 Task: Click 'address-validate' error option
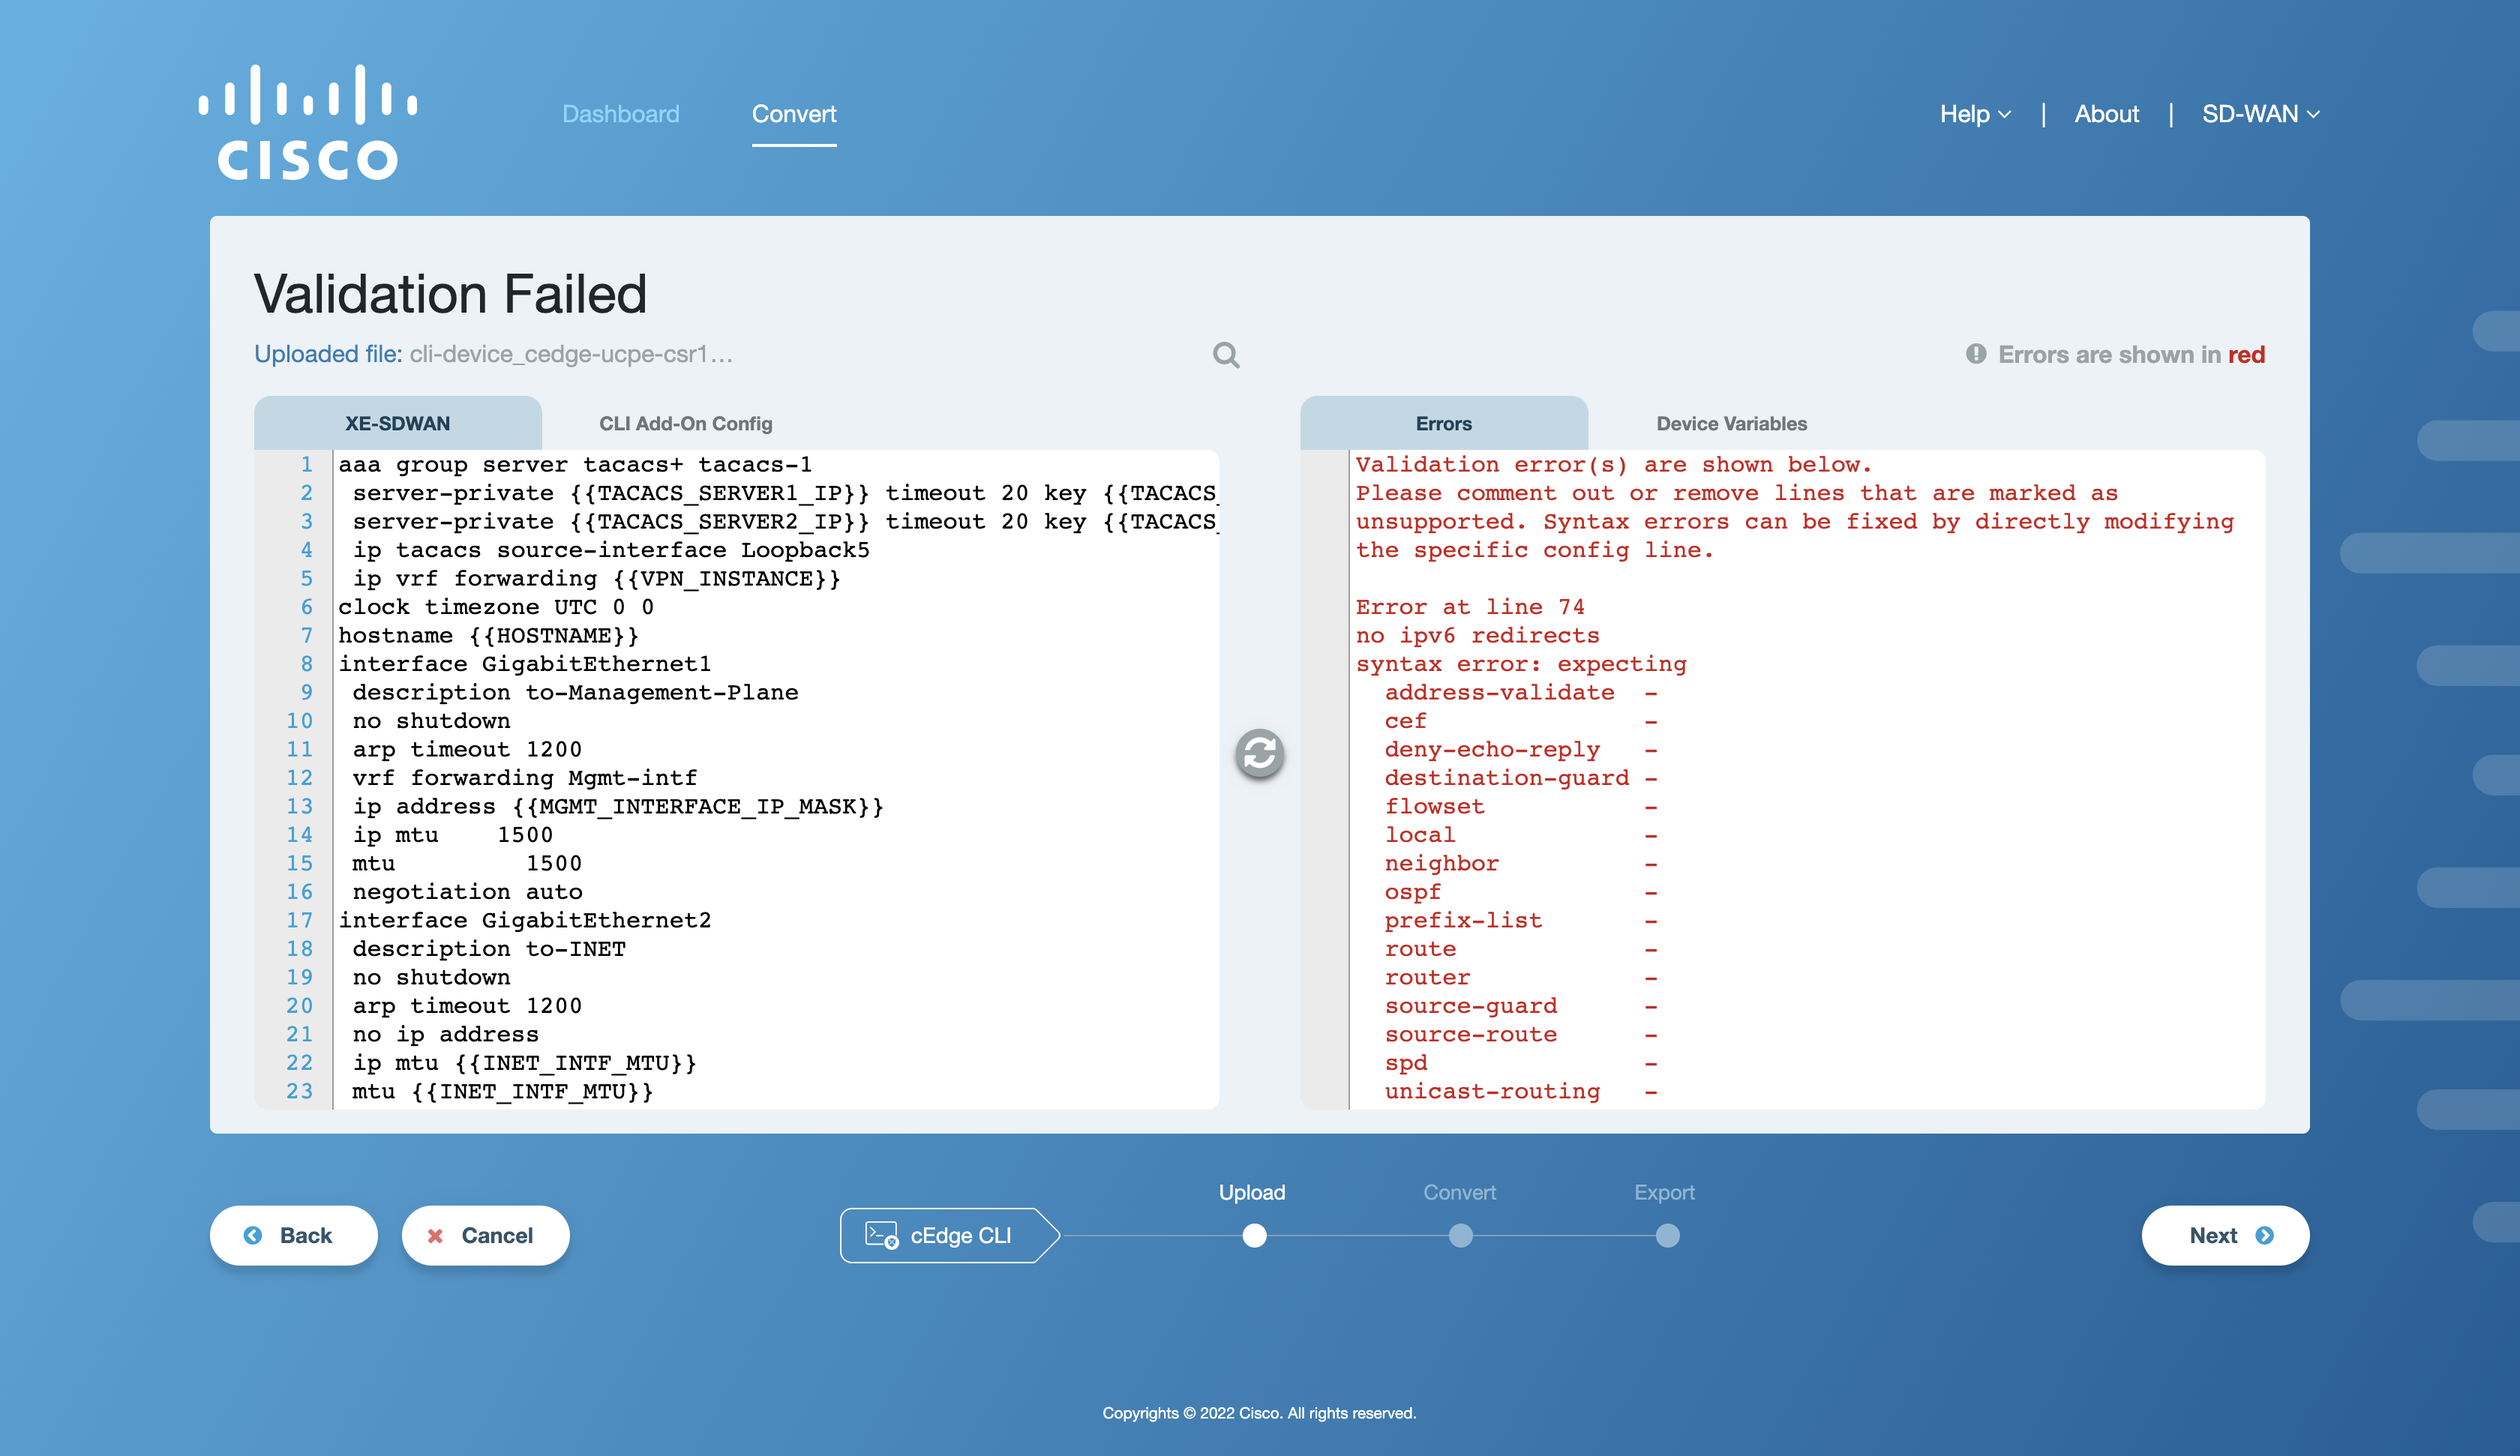[1499, 692]
